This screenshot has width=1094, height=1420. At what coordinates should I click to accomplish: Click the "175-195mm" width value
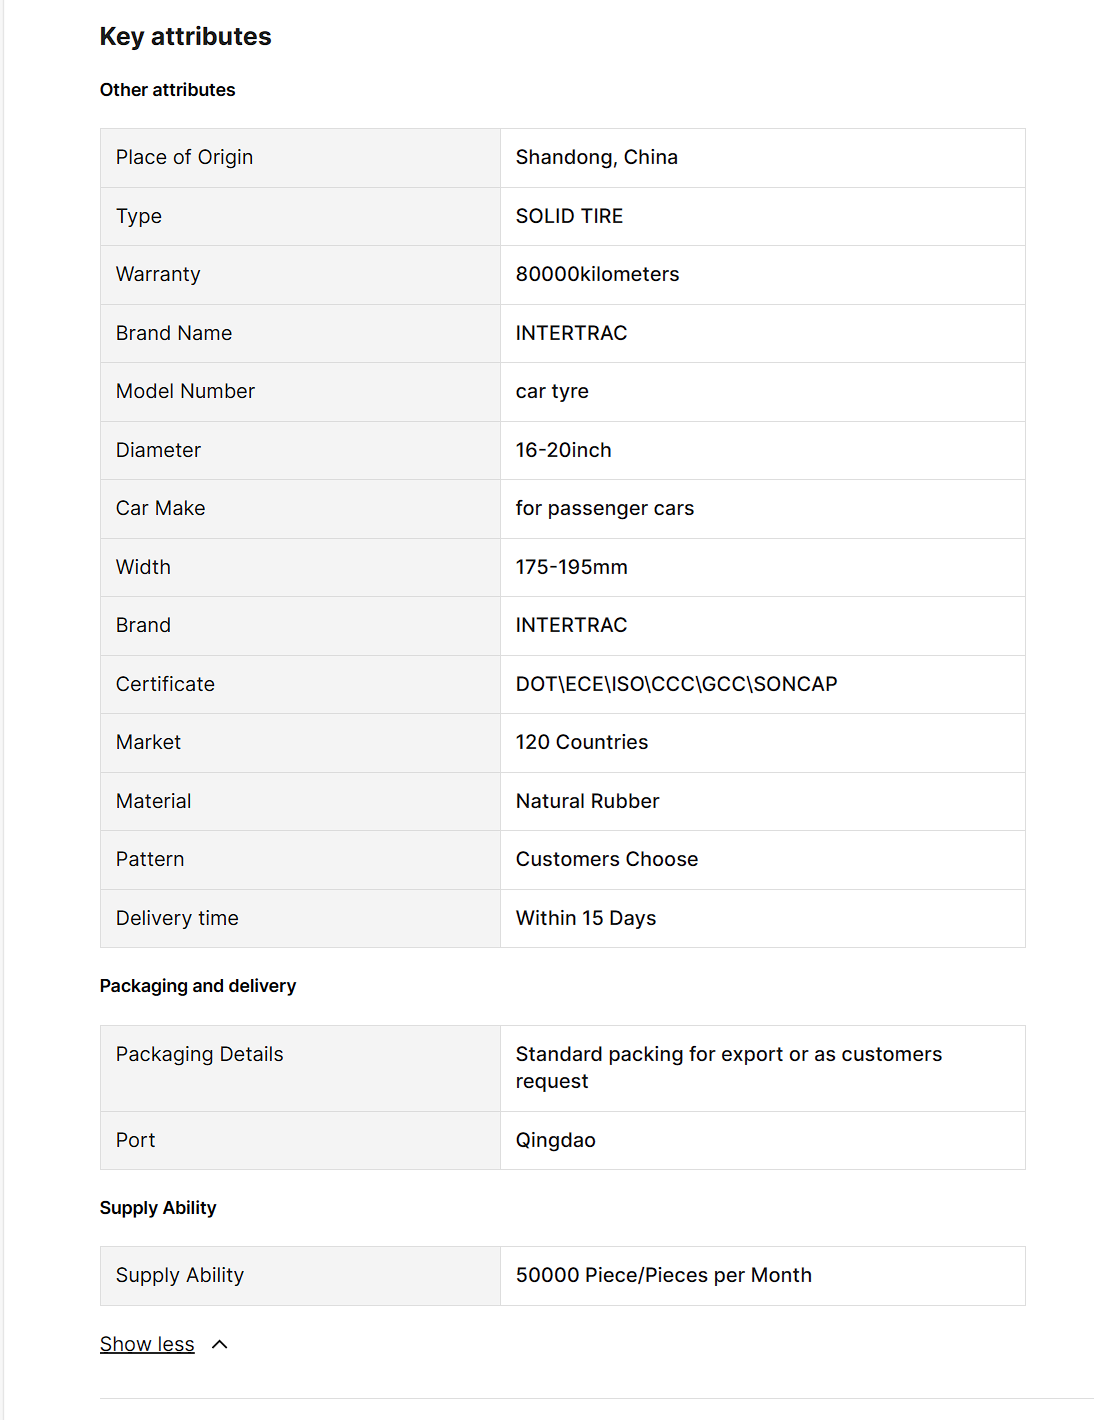(x=571, y=567)
